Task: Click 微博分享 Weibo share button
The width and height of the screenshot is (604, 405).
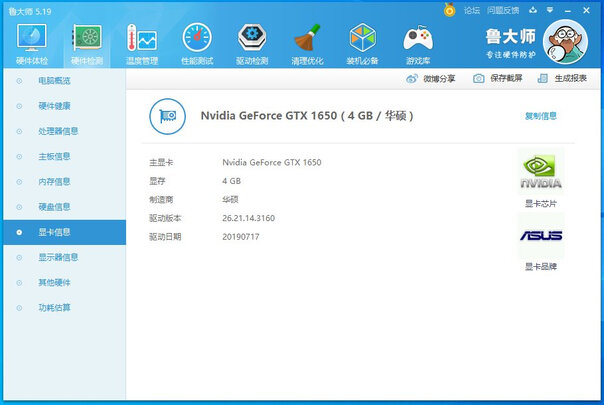Action: (431, 78)
